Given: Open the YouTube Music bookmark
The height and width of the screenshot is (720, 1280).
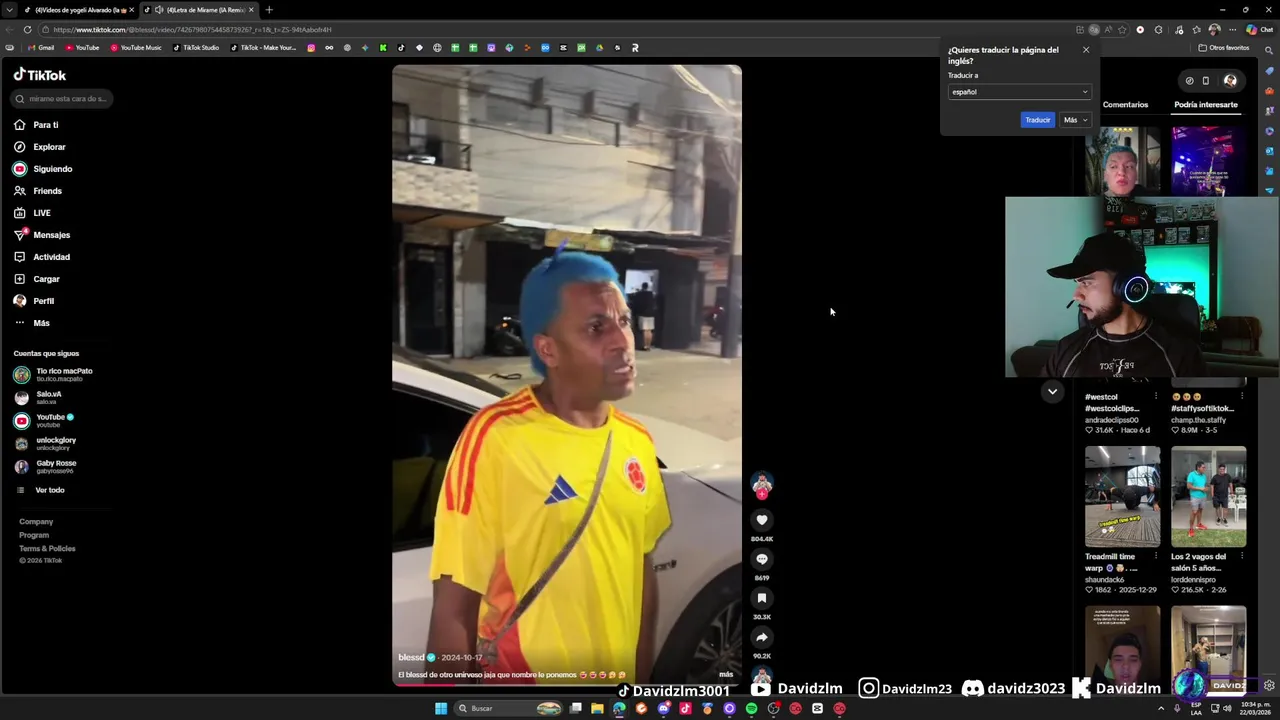Looking at the screenshot, I should (x=136, y=48).
